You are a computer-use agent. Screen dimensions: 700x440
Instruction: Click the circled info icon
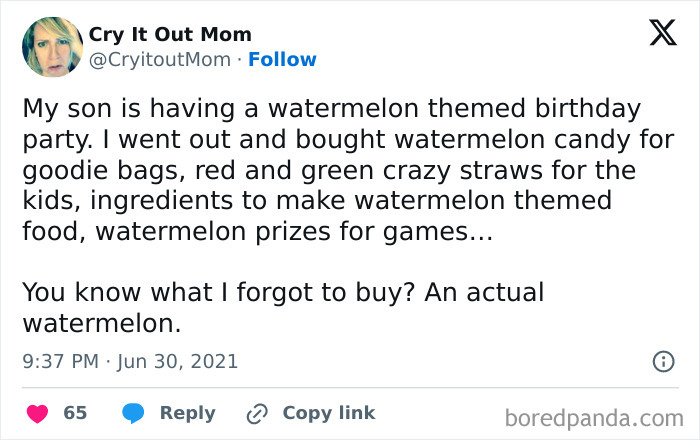coord(662,361)
